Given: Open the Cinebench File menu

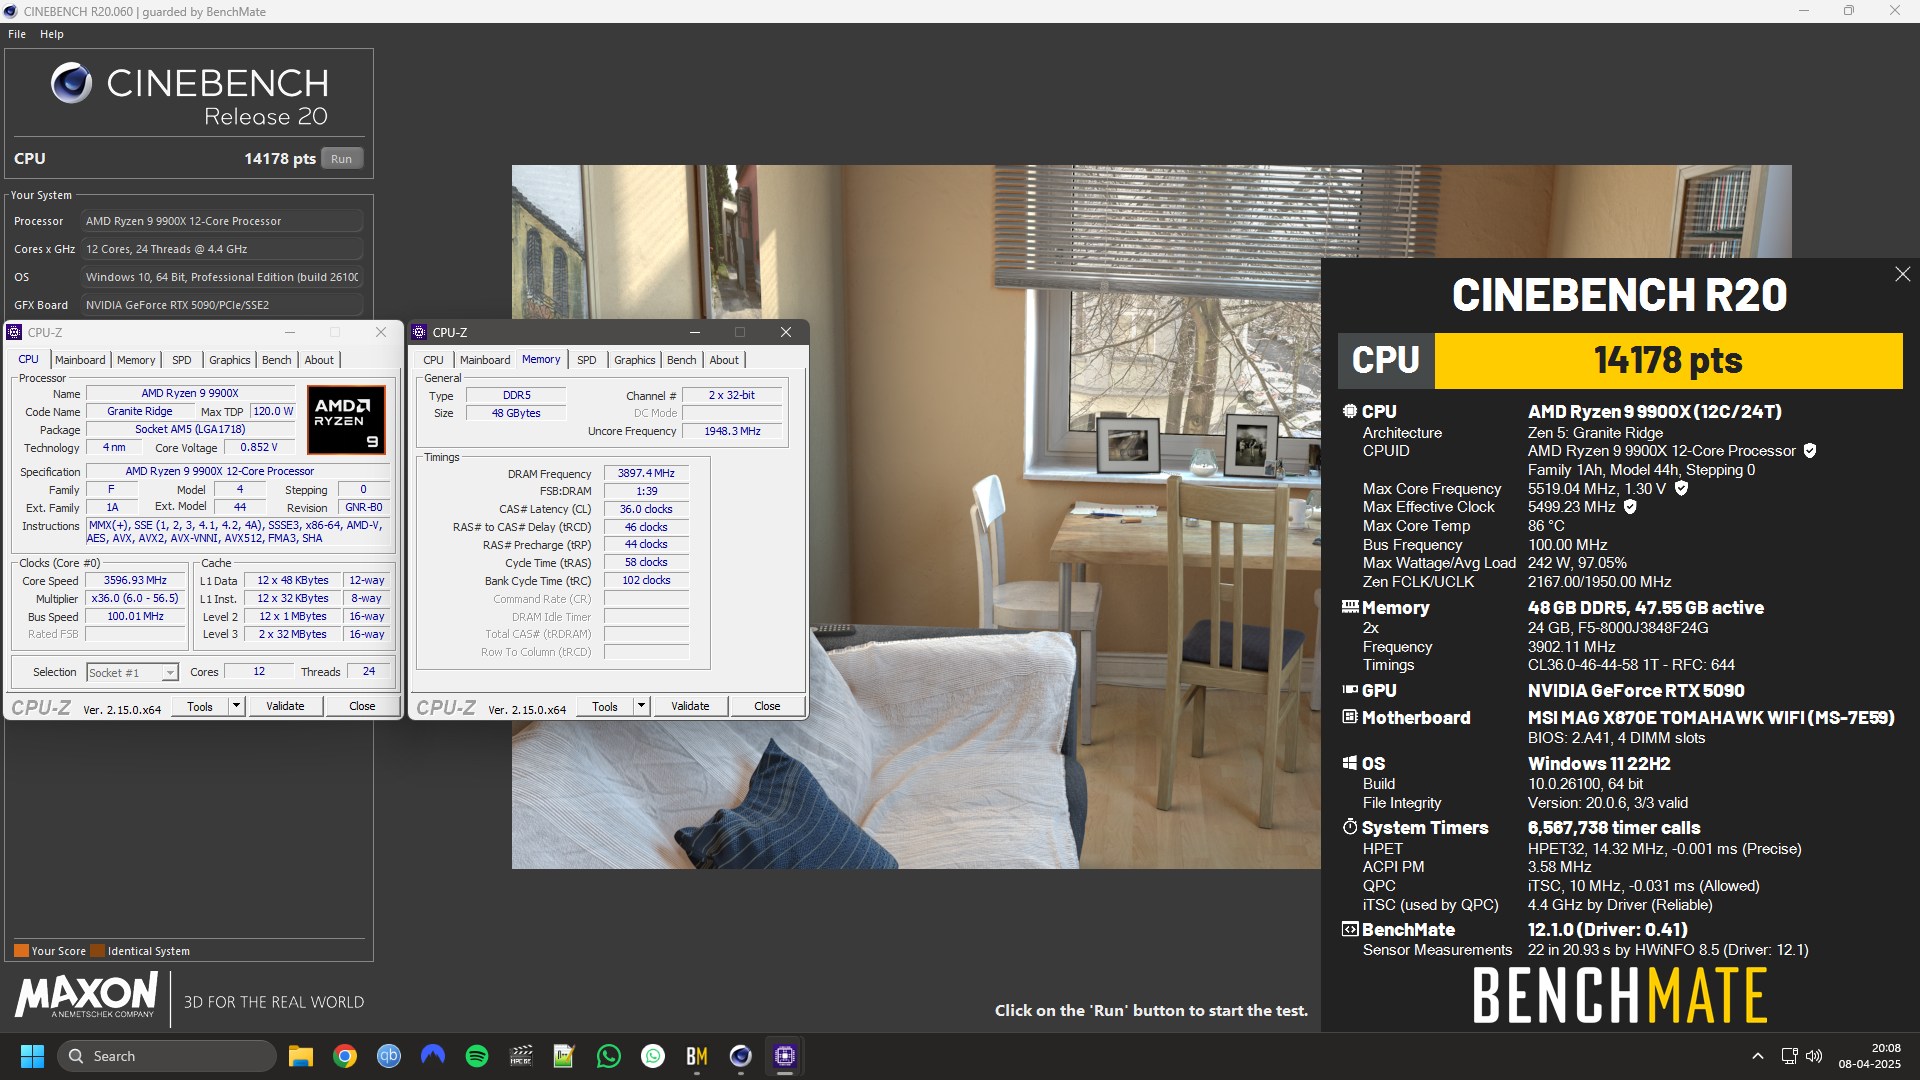Looking at the screenshot, I should point(17,34).
